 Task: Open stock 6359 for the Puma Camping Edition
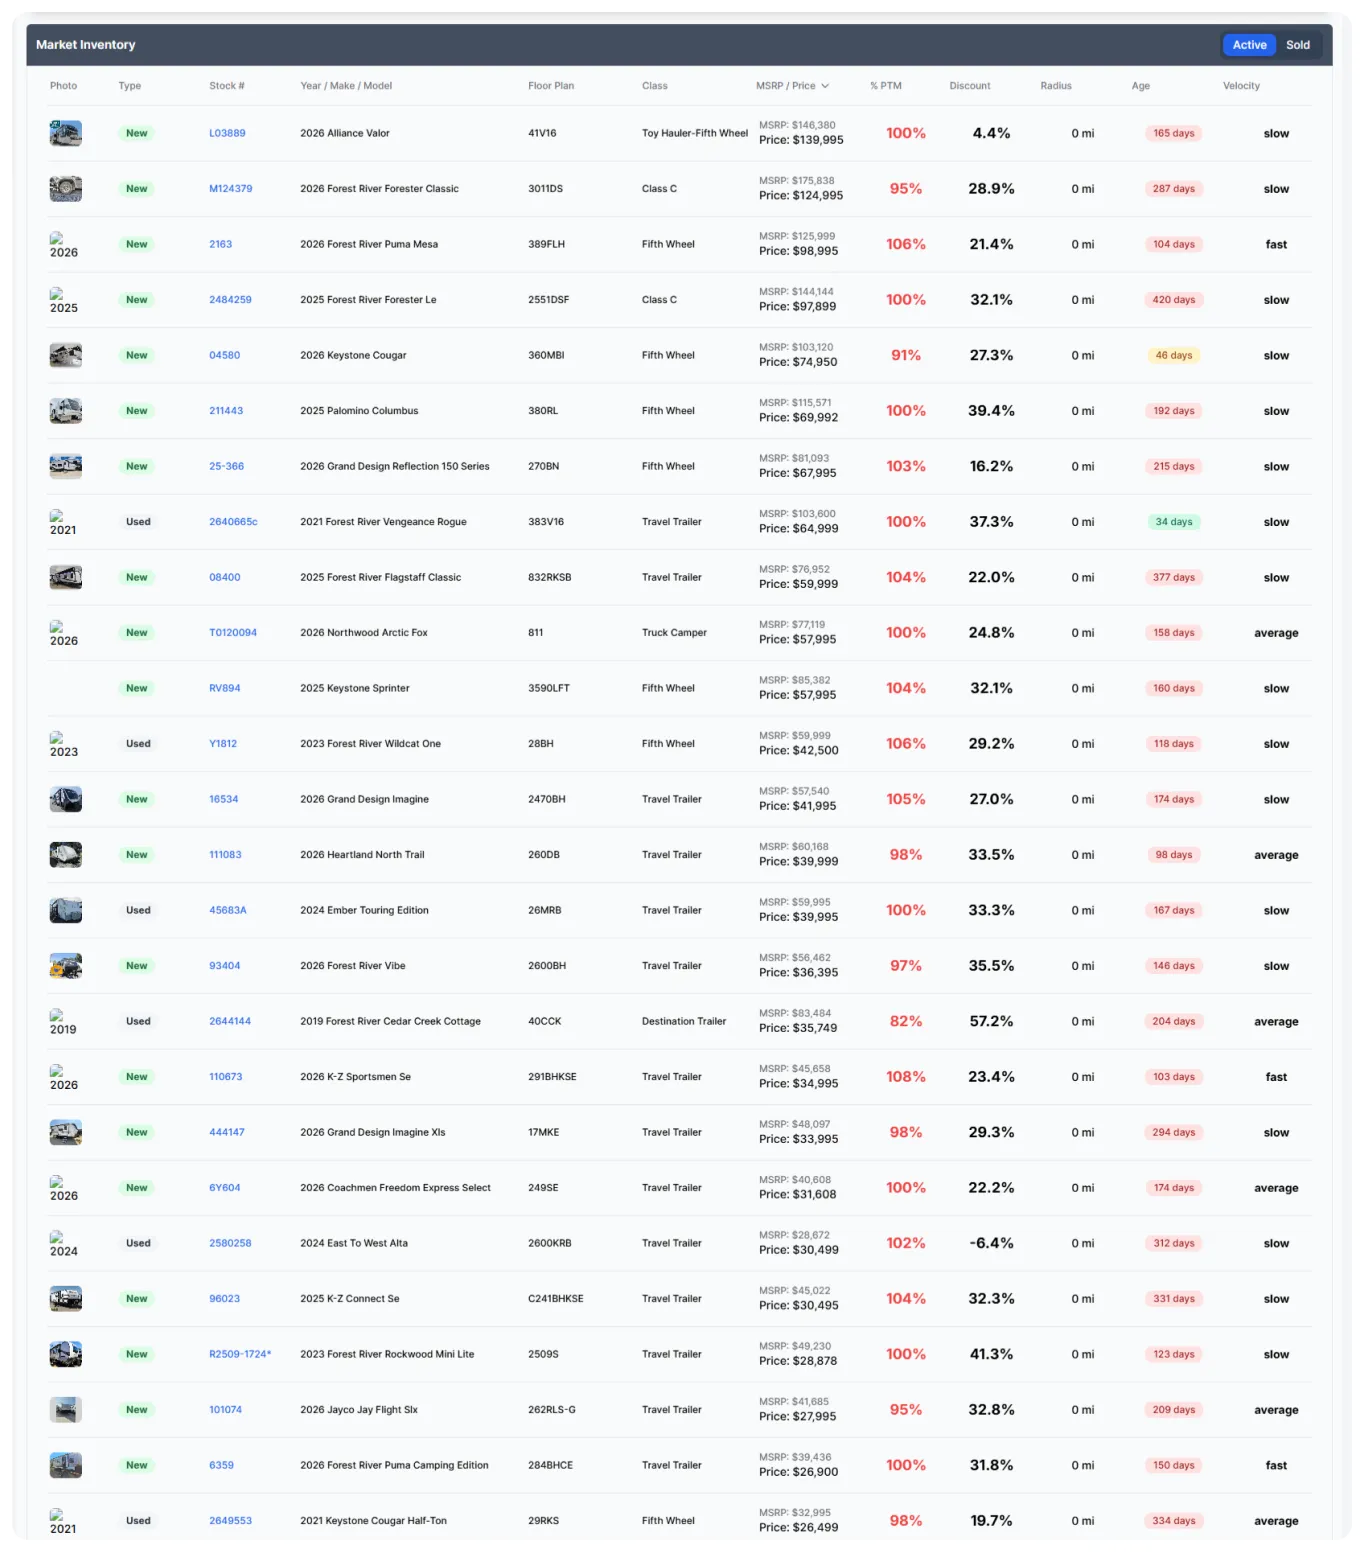click(x=220, y=1465)
